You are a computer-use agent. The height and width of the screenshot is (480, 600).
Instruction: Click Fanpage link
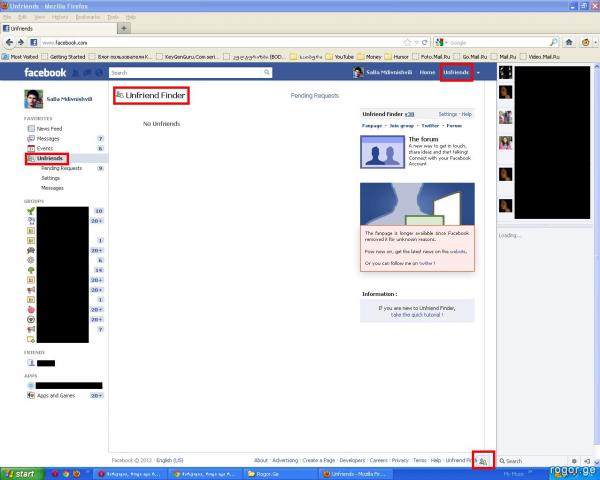pos(372,126)
